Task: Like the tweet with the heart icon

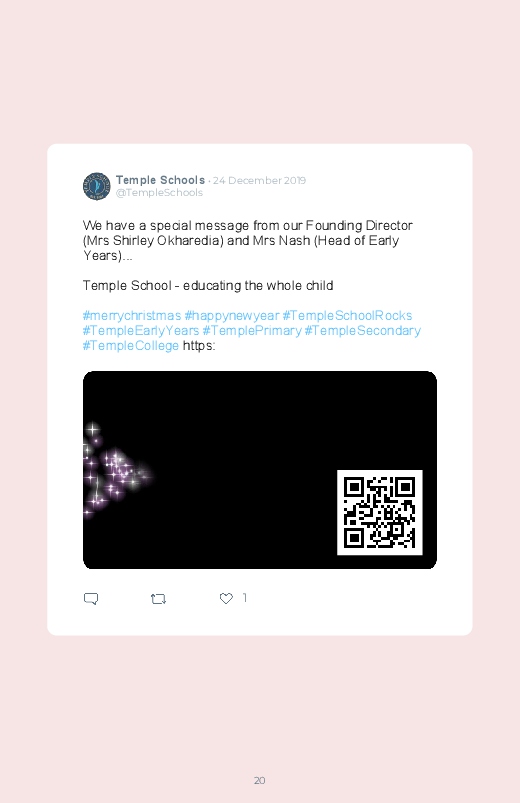Action: pyautogui.click(x=226, y=598)
